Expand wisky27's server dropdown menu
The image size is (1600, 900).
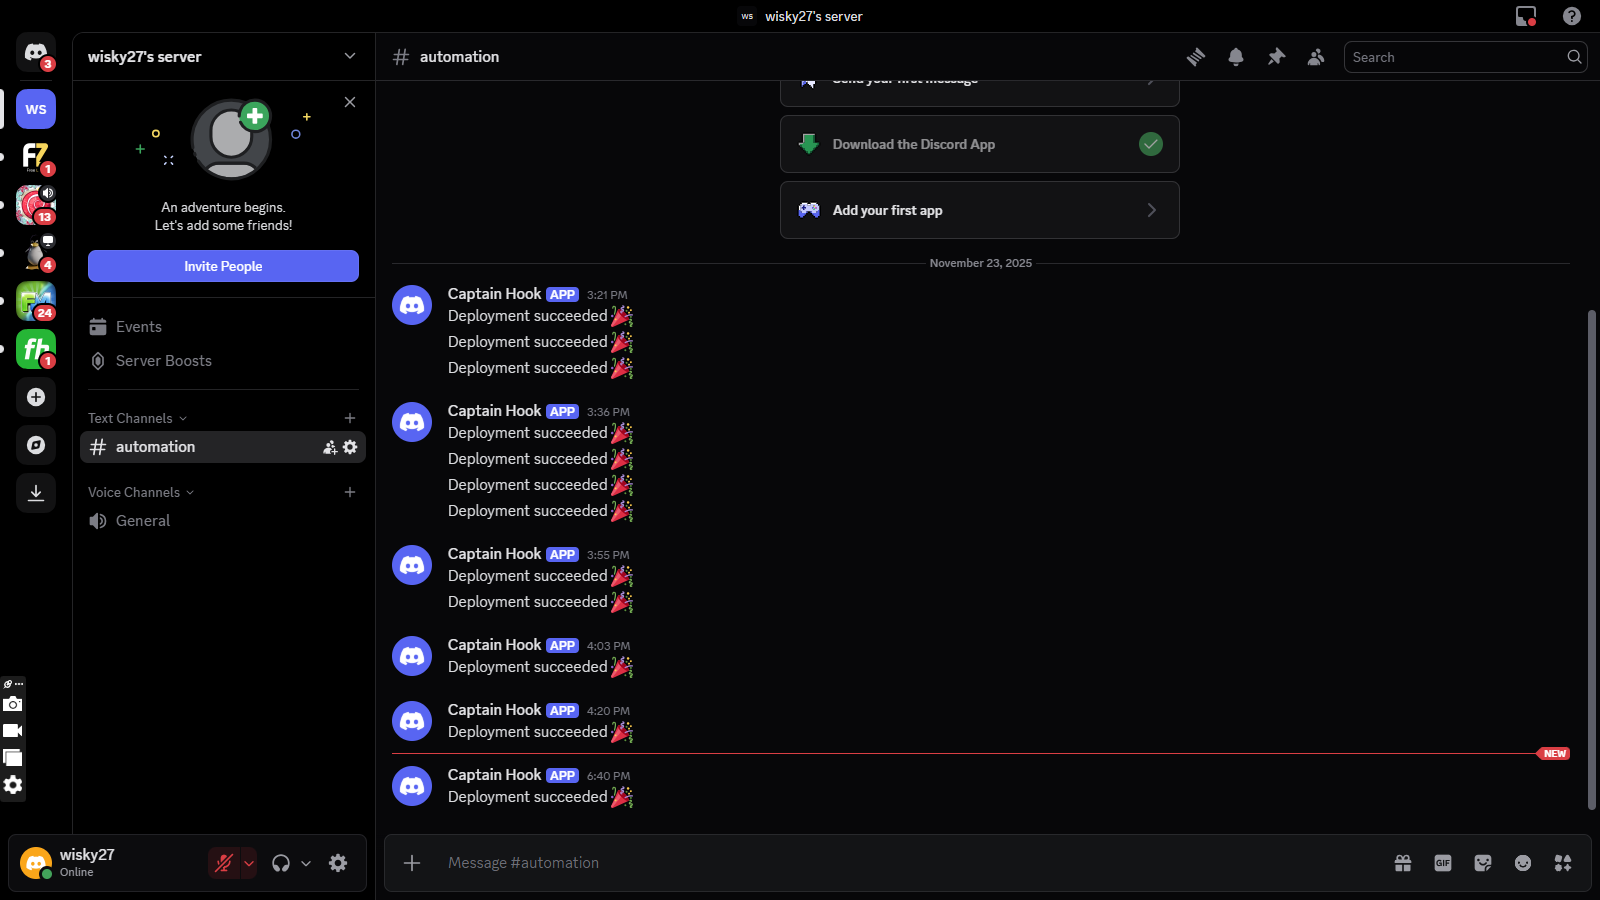tap(349, 56)
